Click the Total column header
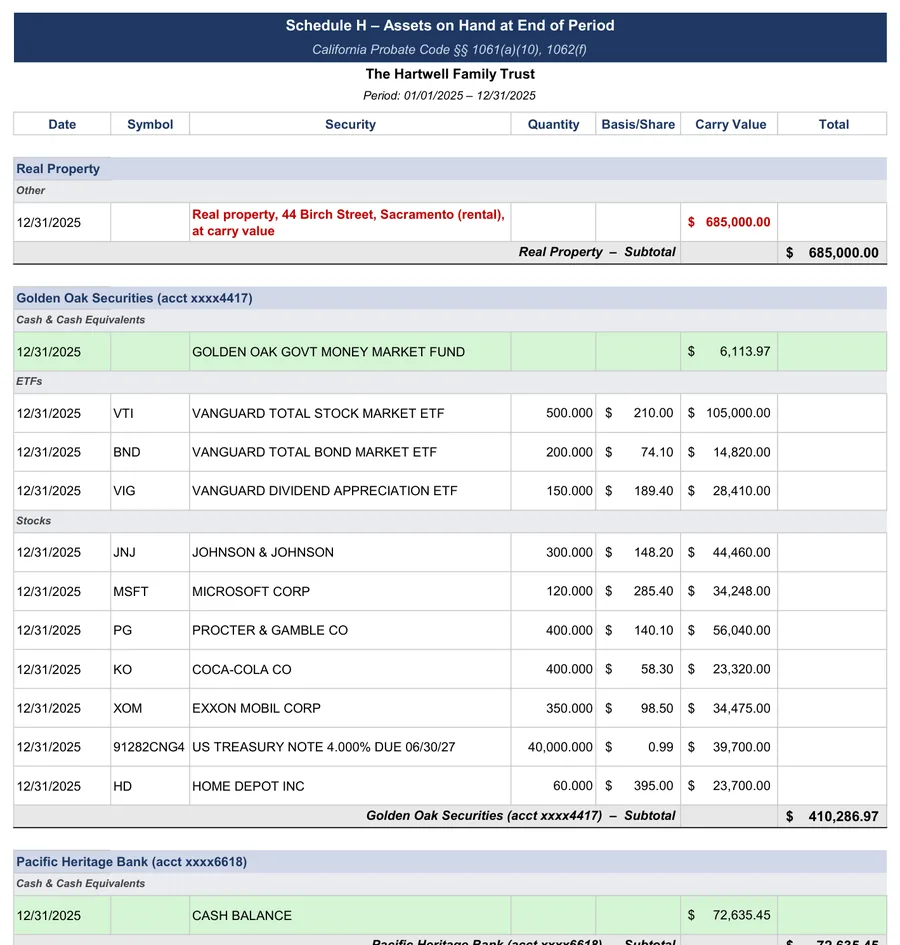The height and width of the screenshot is (945, 900). pyautogui.click(x=833, y=124)
